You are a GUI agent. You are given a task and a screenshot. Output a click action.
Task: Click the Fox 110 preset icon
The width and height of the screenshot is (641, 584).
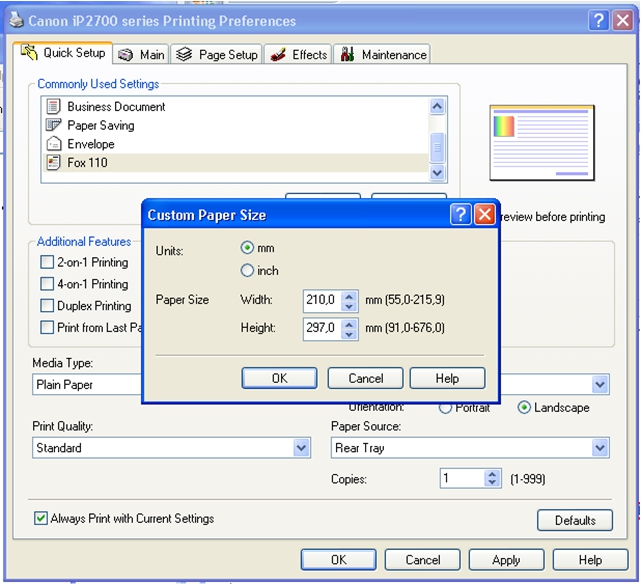54,162
